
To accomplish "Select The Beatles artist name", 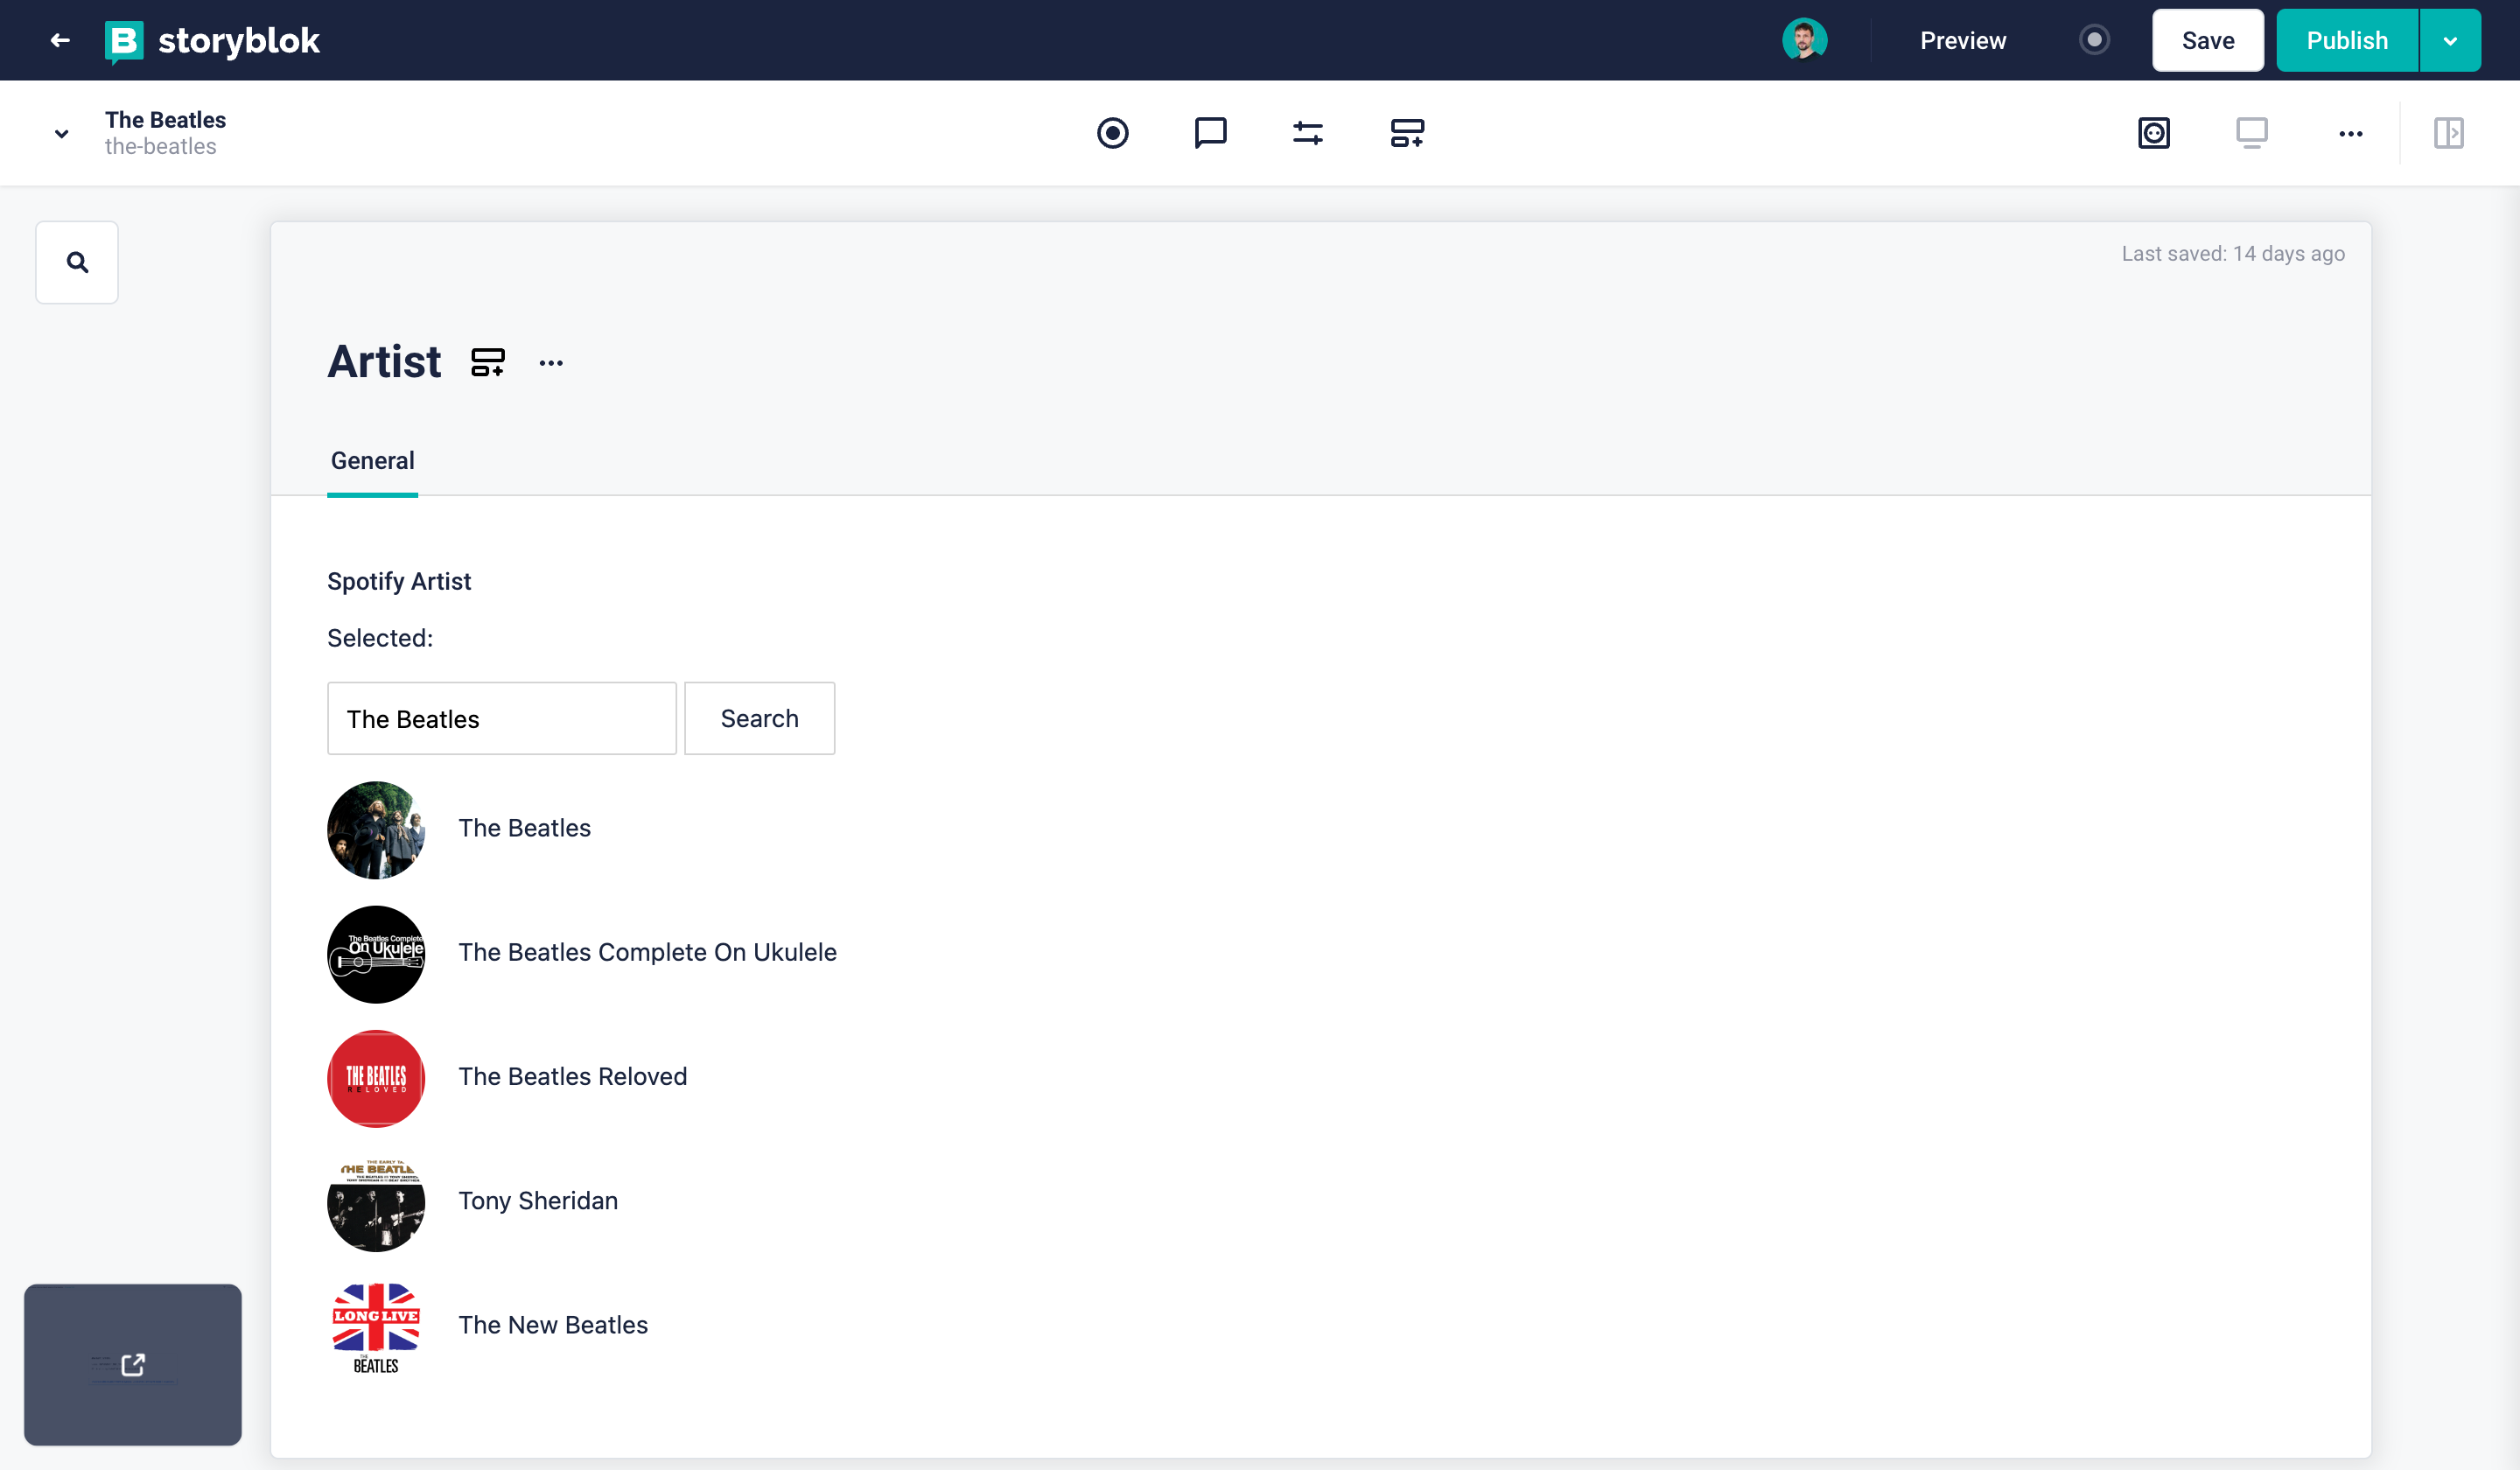I will (x=524, y=828).
